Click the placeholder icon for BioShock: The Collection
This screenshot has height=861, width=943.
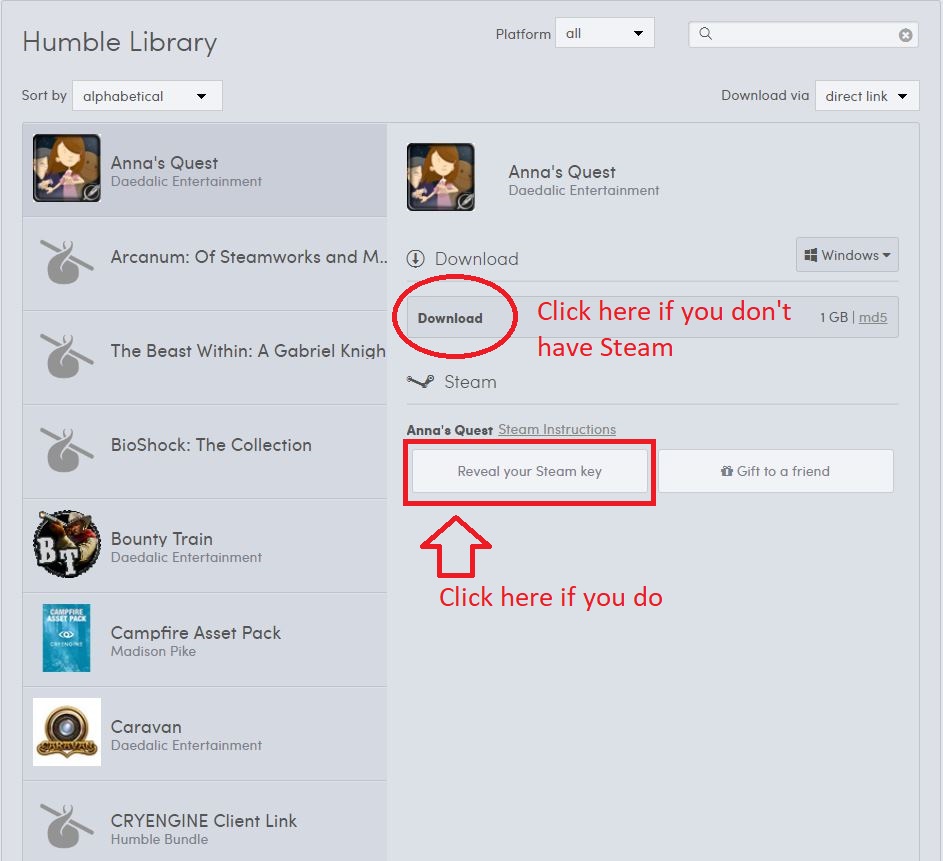(67, 450)
